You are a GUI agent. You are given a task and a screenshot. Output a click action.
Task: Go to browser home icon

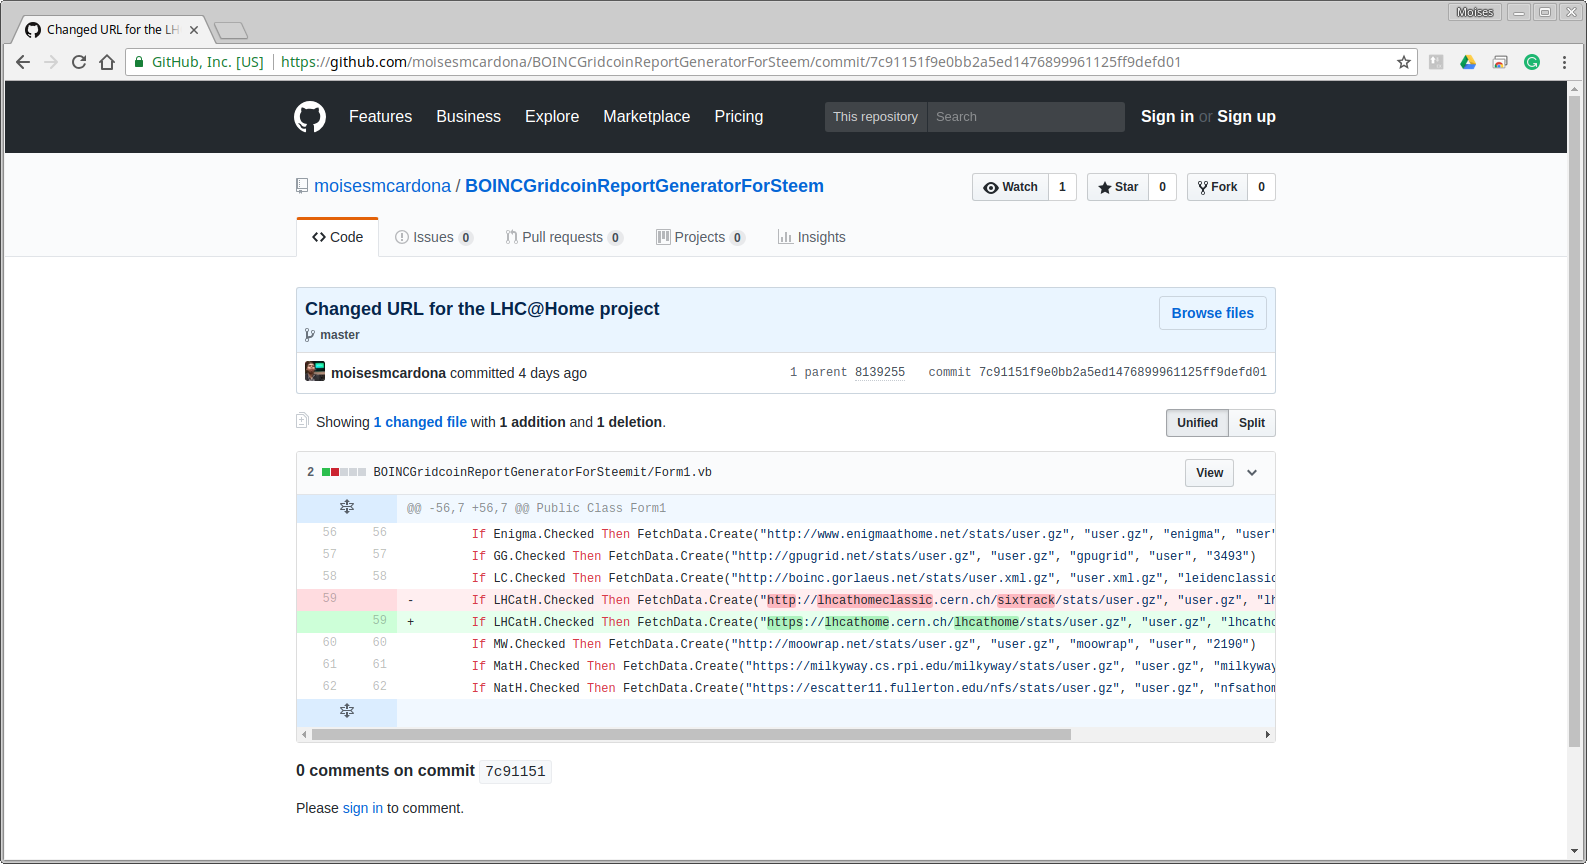(107, 62)
